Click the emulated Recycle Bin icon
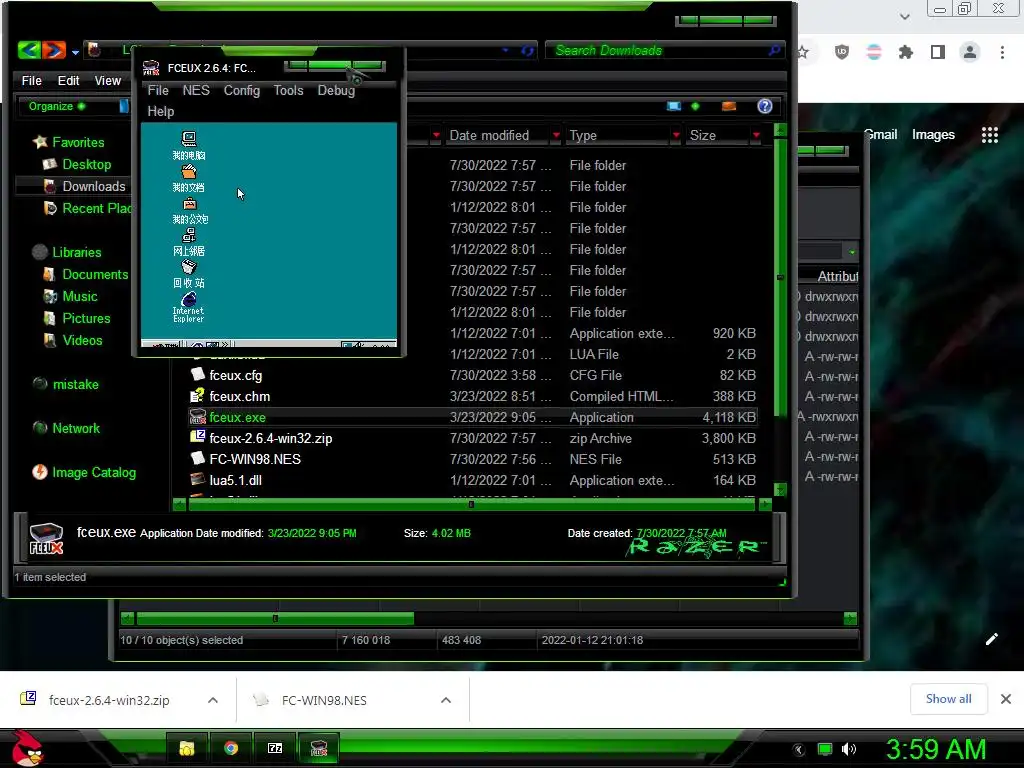This screenshot has height=768, width=1024. tap(189, 274)
